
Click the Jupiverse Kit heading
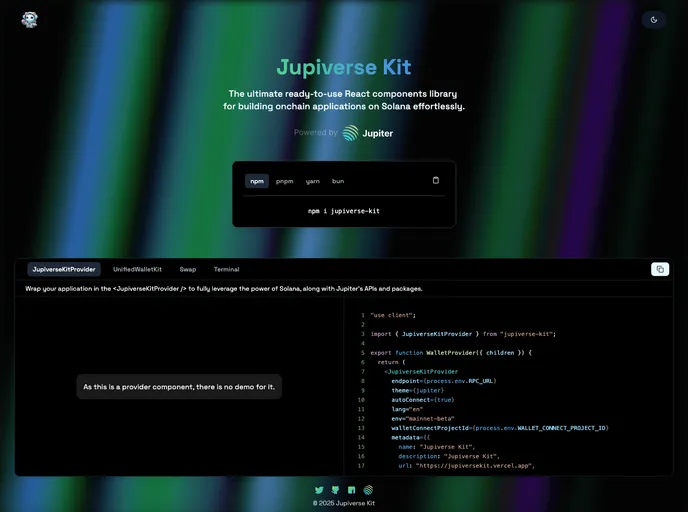click(344, 67)
